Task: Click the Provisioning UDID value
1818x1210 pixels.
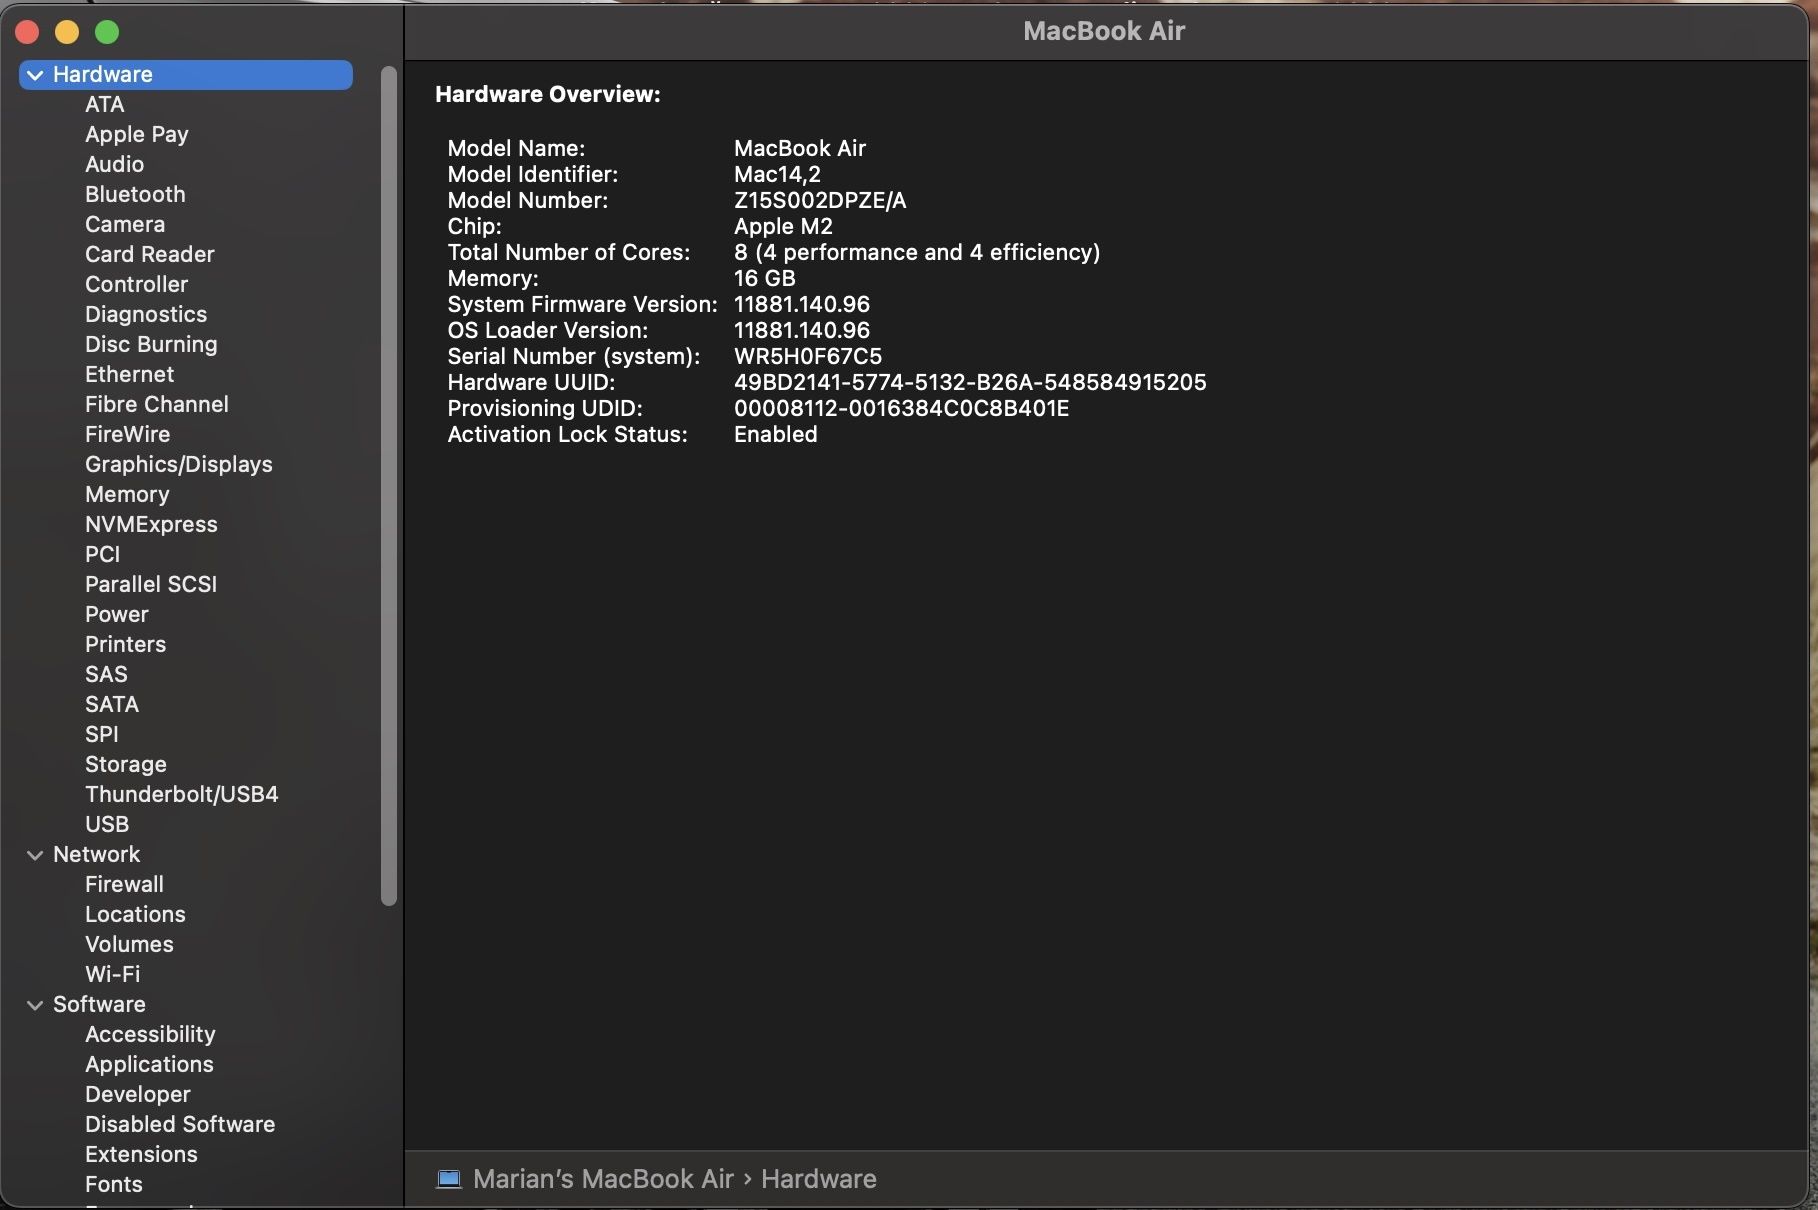Action: pyautogui.click(x=901, y=408)
